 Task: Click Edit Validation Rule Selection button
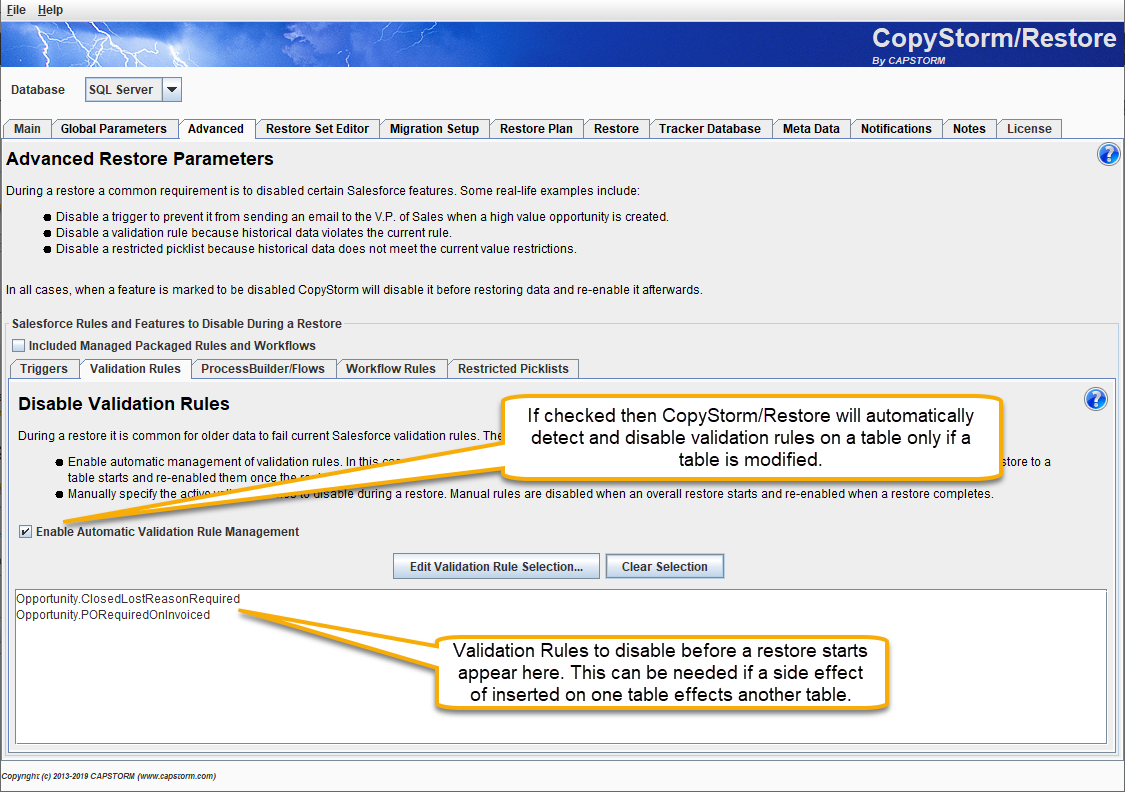tap(496, 567)
